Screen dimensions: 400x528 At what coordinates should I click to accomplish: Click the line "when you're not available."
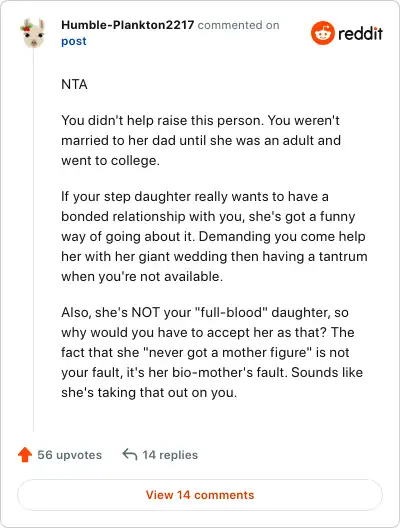142,276
